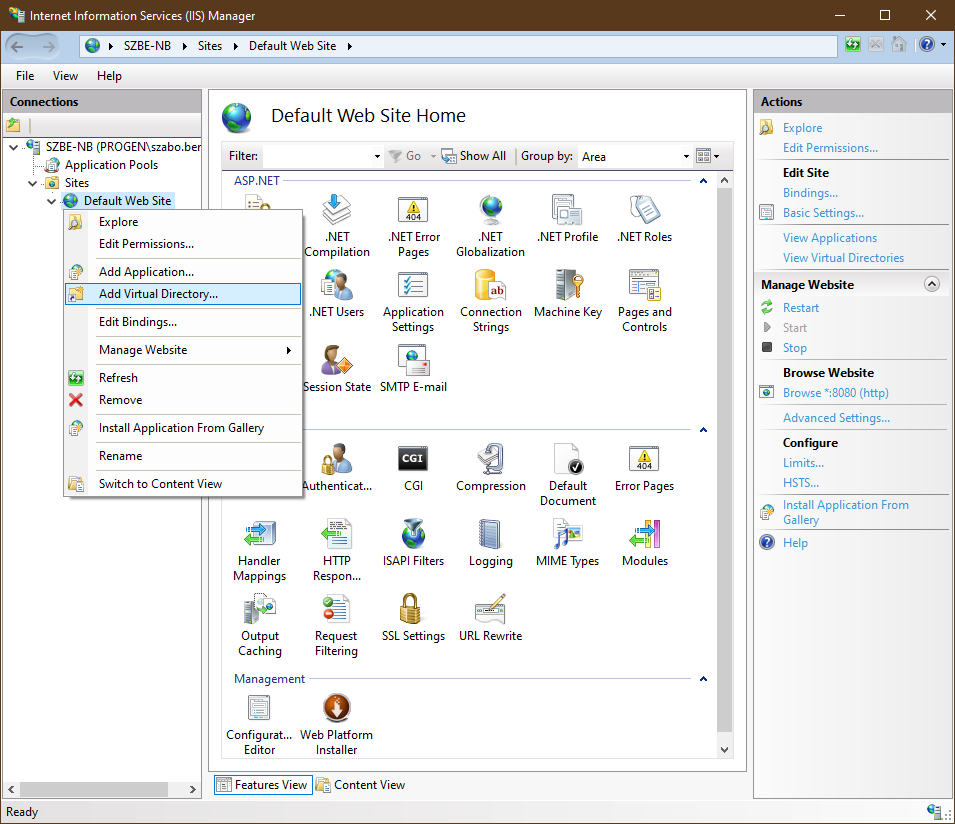955x824 pixels.
Task: Click Show All in filter bar
Action: (474, 157)
